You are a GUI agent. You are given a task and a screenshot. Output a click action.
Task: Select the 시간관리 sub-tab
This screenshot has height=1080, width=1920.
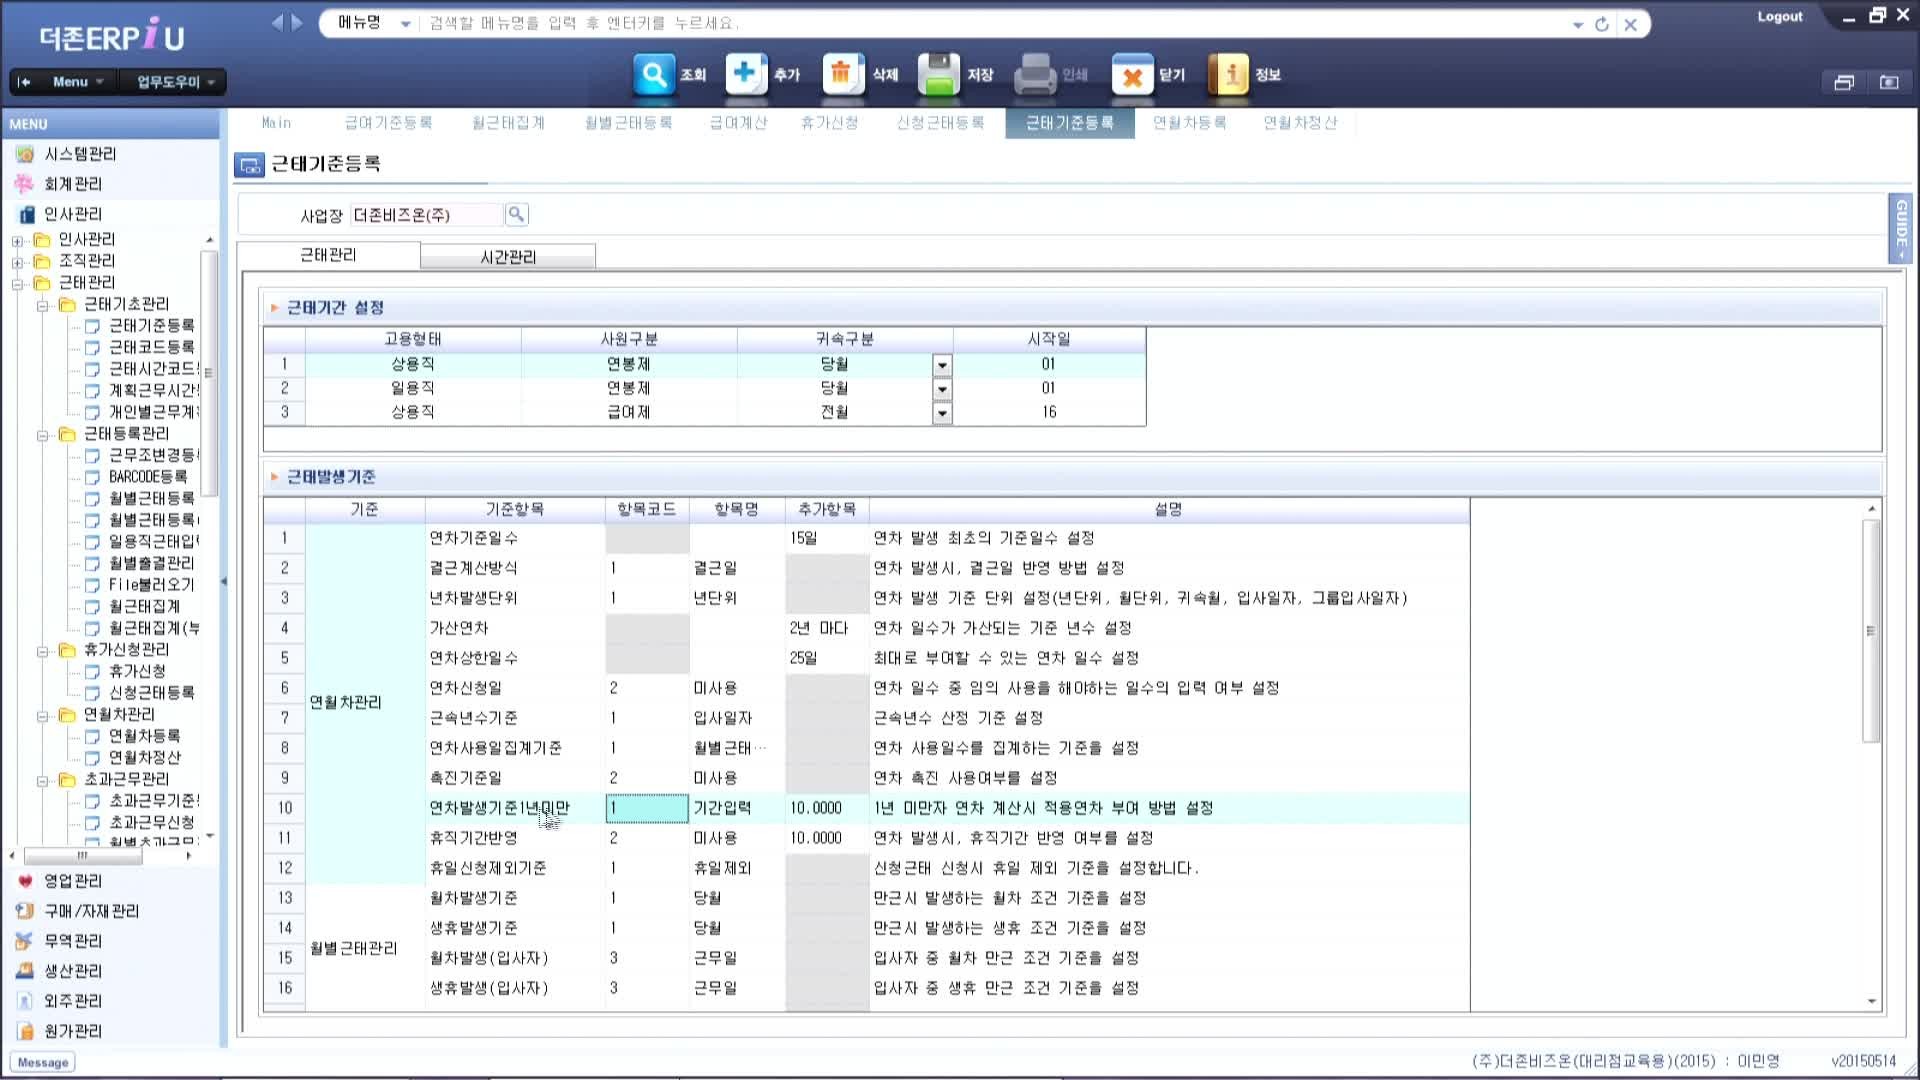tap(508, 257)
